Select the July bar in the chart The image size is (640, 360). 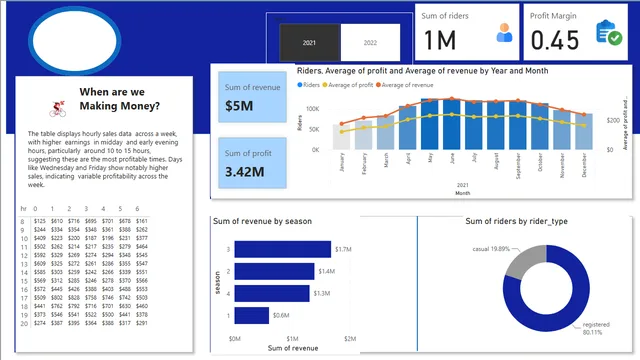(474, 125)
